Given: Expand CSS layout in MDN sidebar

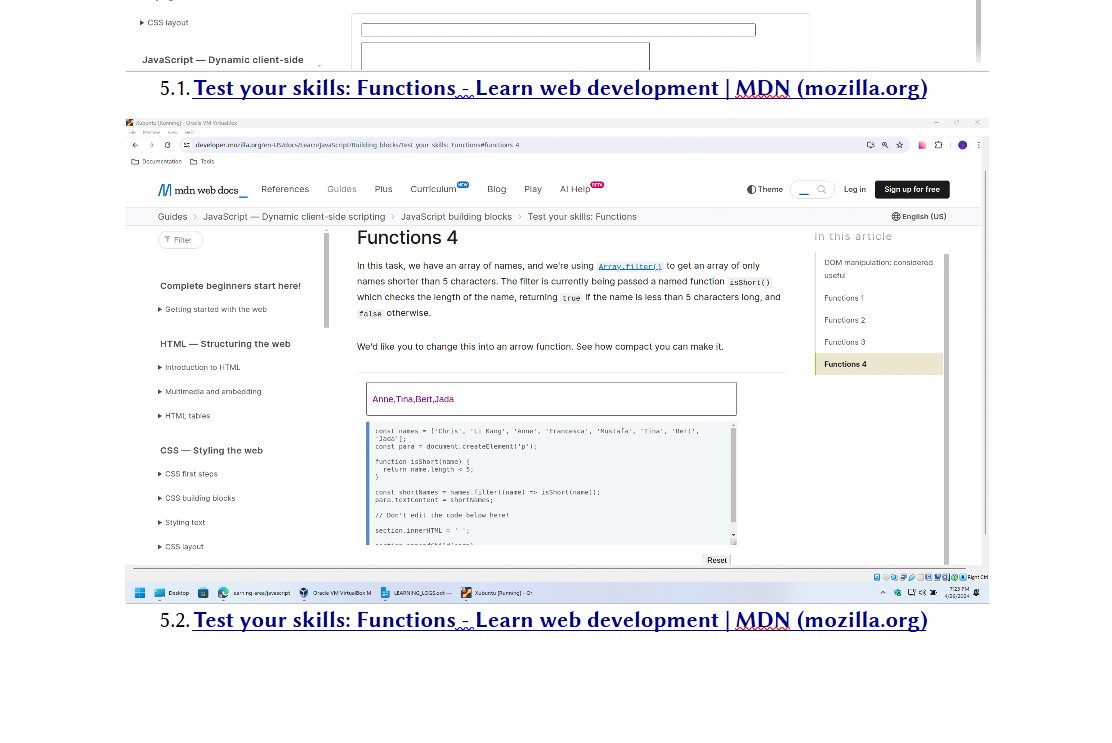Looking at the screenshot, I should pyautogui.click(x=181, y=547).
